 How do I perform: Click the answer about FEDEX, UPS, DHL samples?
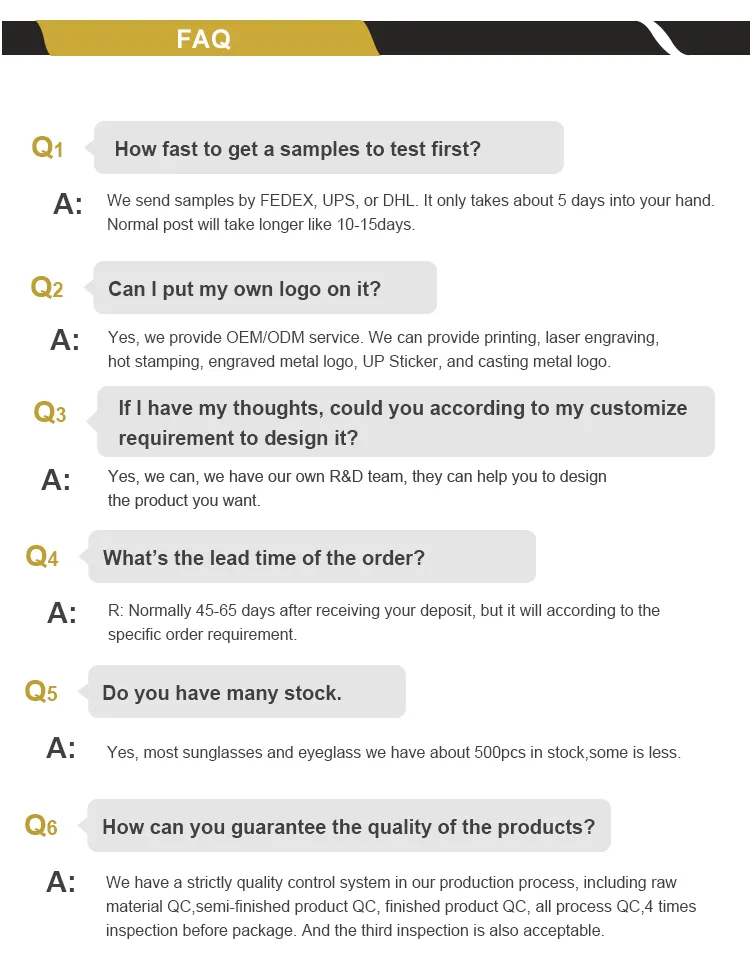410,212
